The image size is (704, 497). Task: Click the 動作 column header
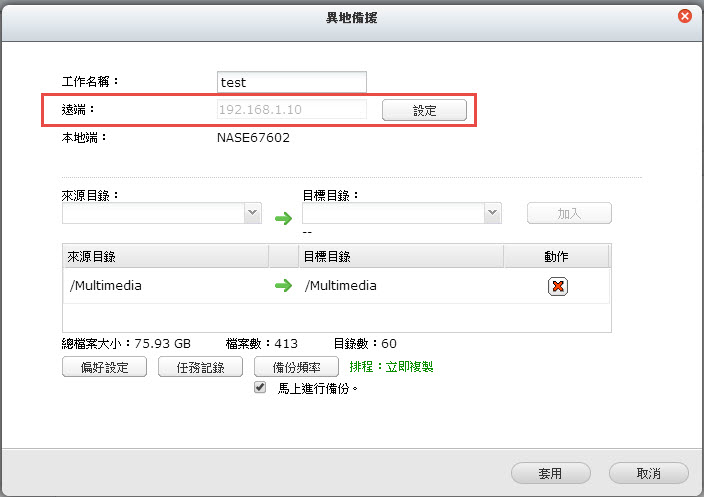point(556,256)
